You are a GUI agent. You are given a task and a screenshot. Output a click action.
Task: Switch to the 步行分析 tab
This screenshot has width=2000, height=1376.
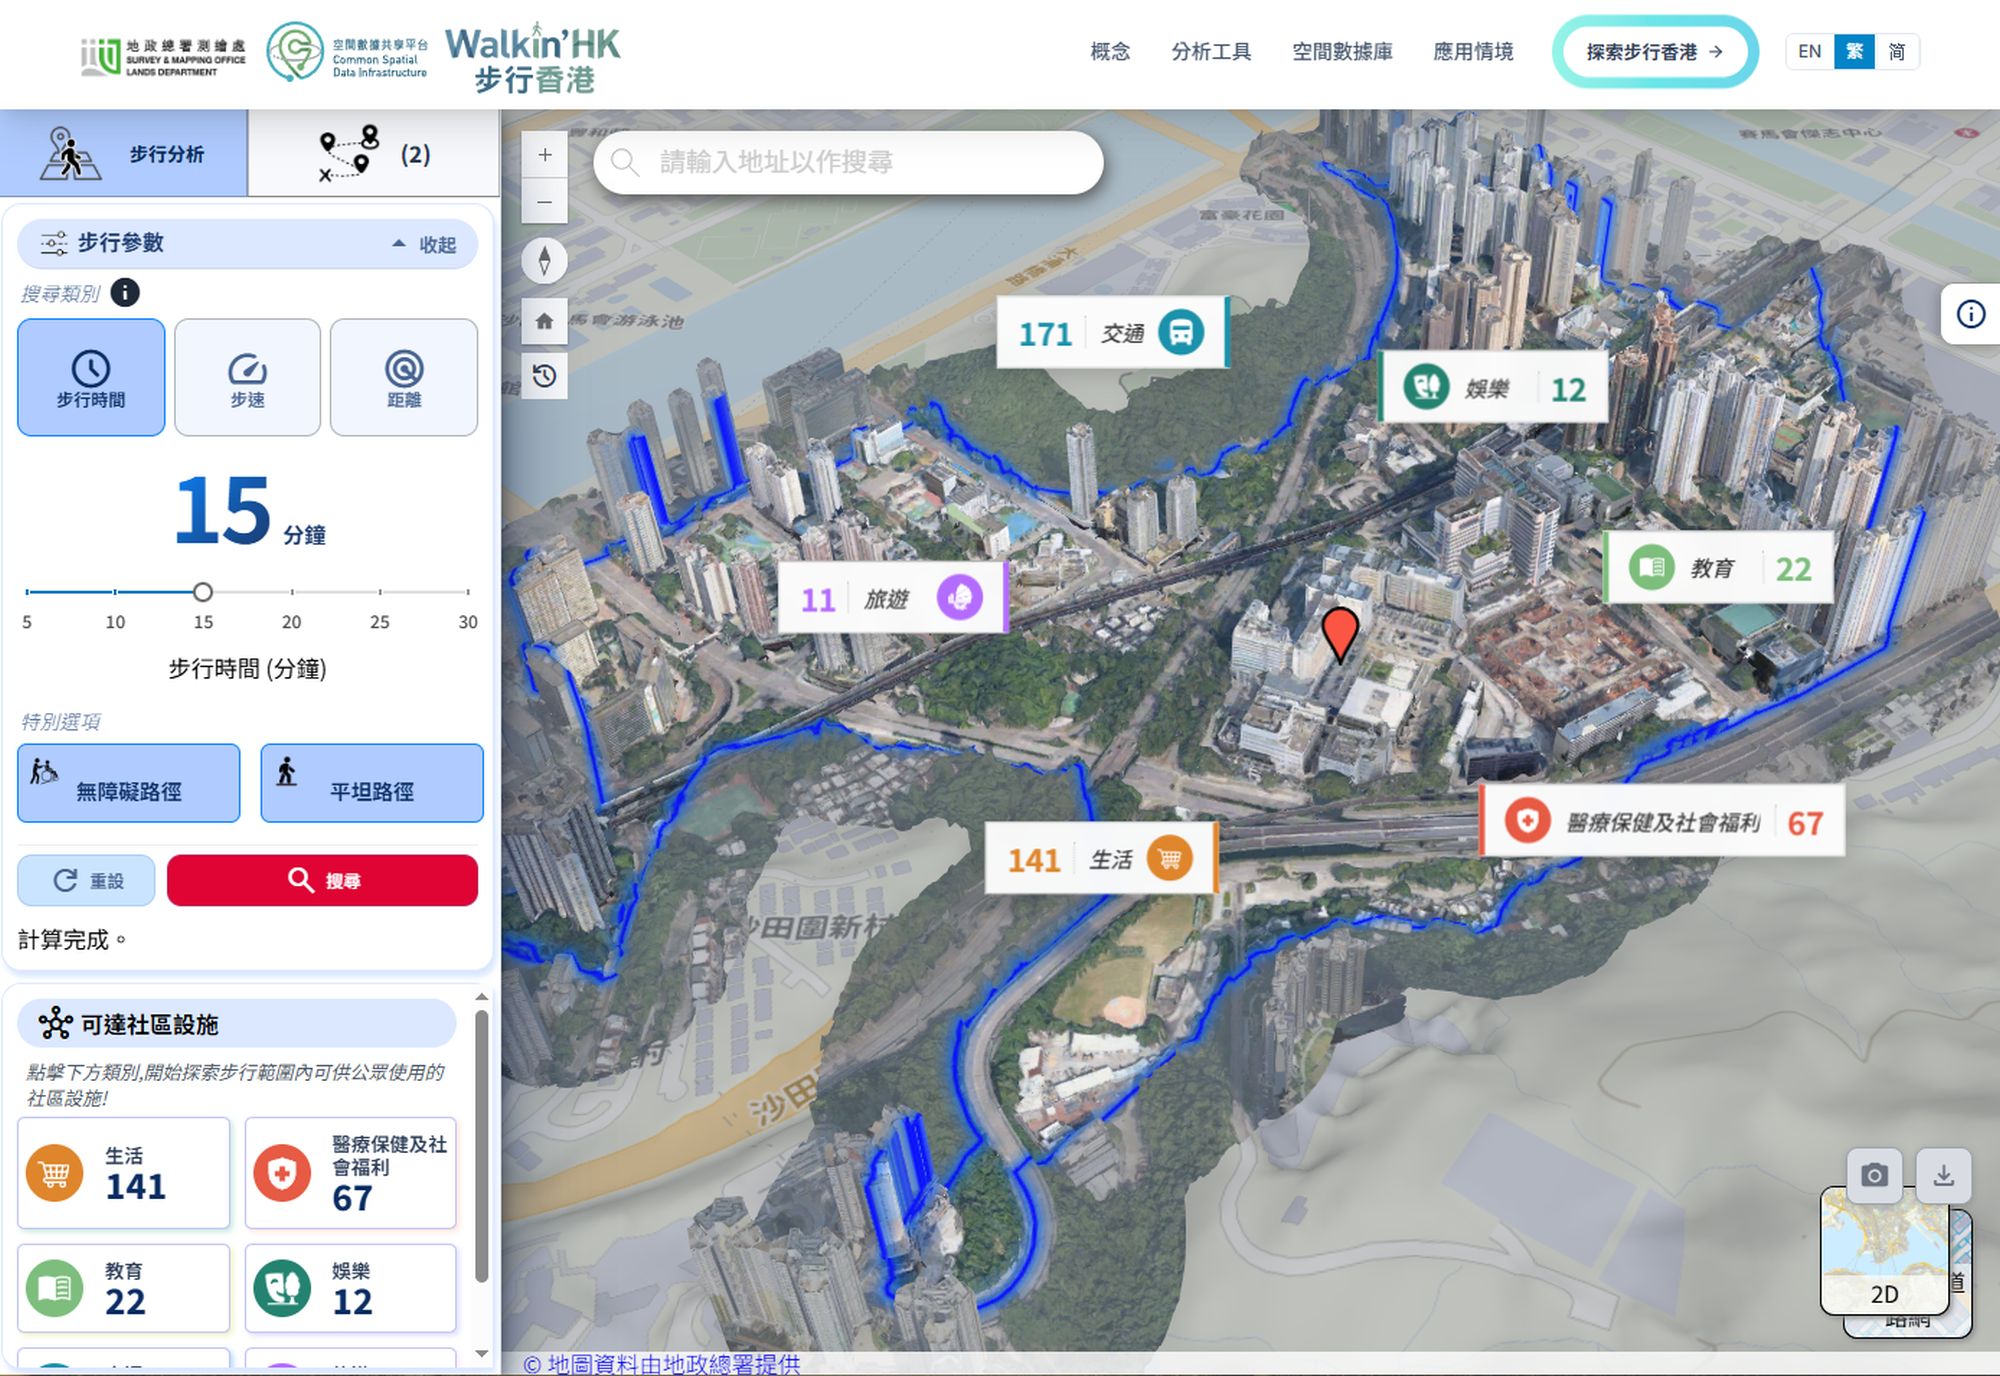(x=124, y=153)
